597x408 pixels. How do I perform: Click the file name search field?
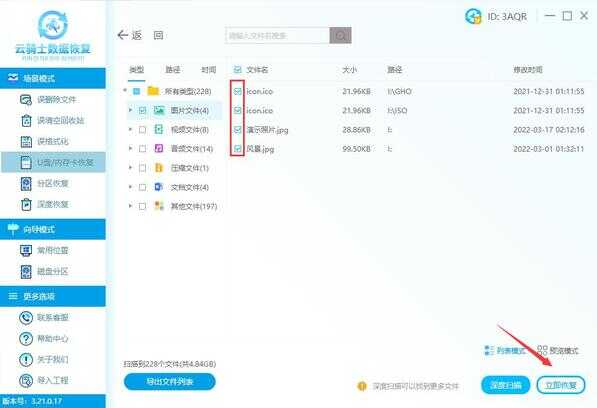(x=278, y=35)
